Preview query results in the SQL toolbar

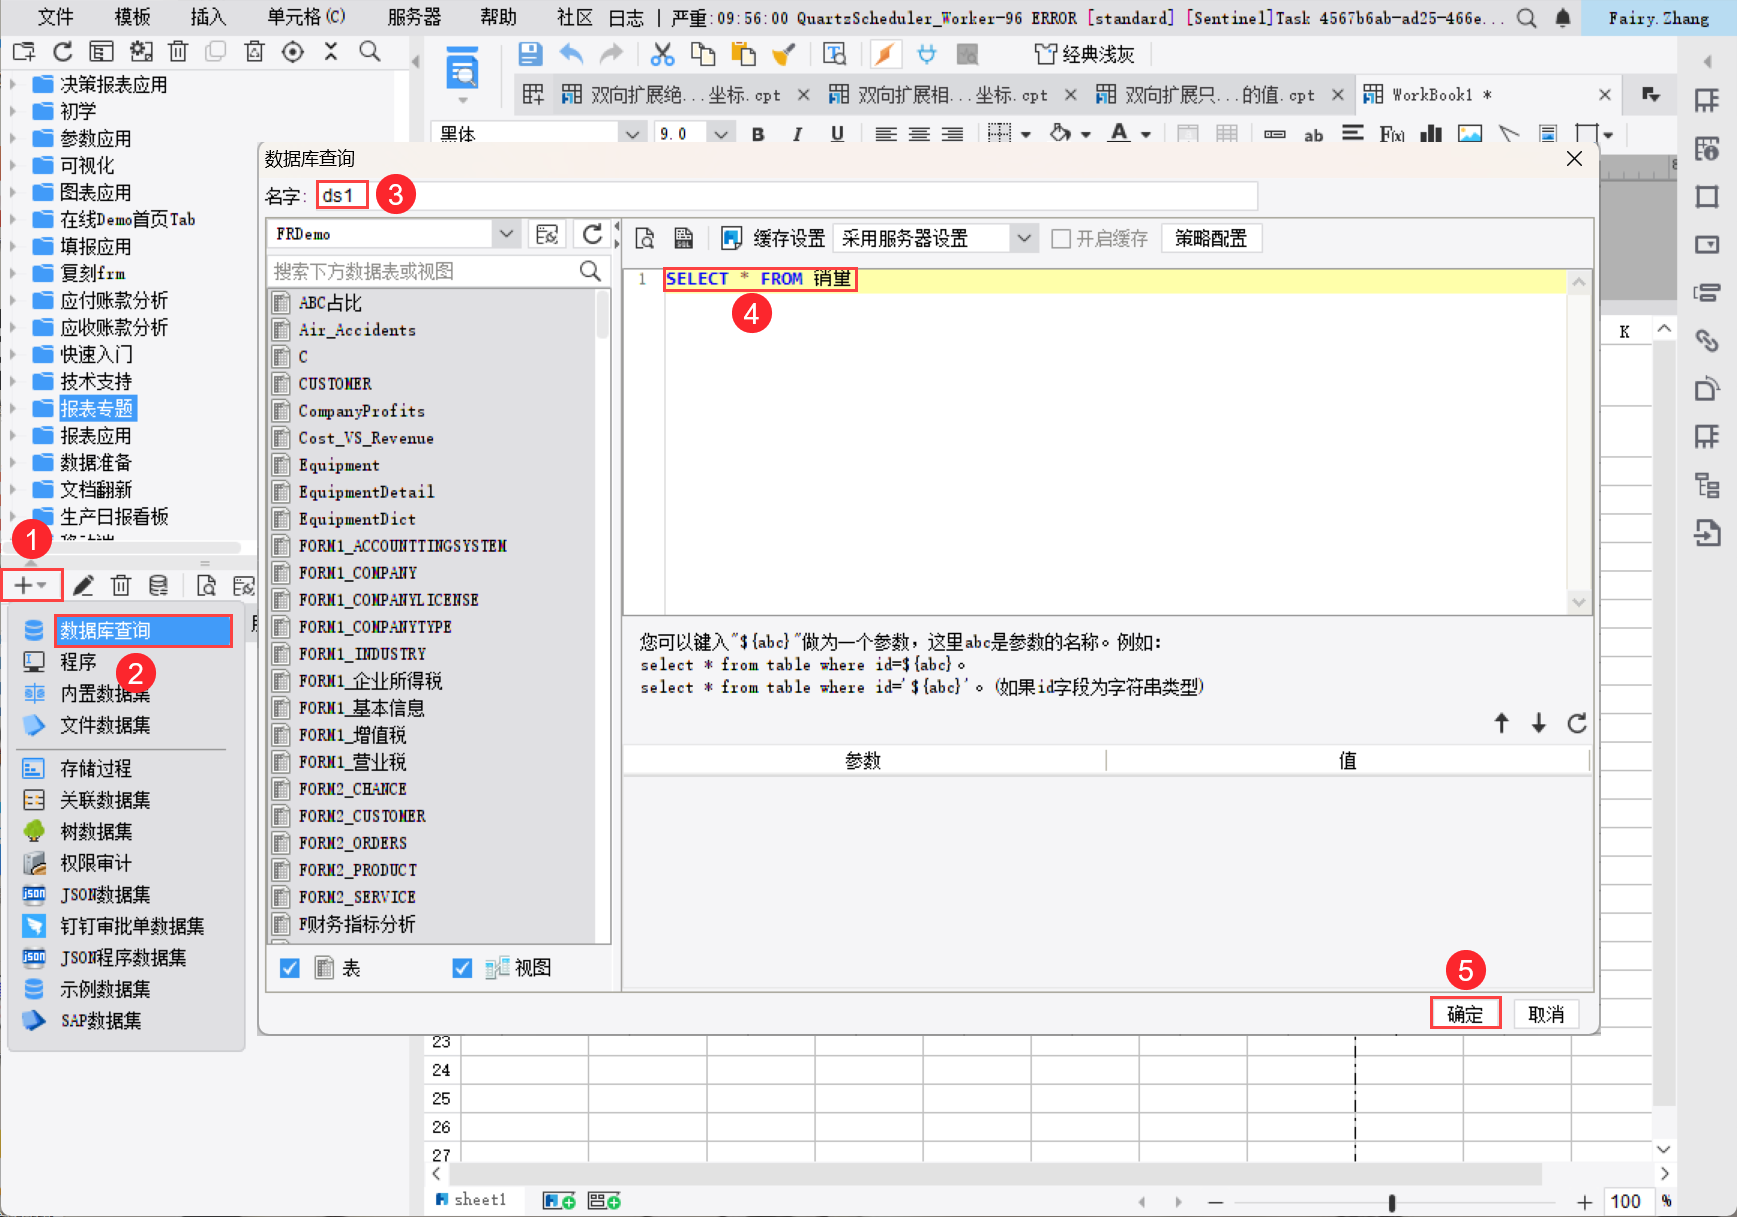coord(645,238)
